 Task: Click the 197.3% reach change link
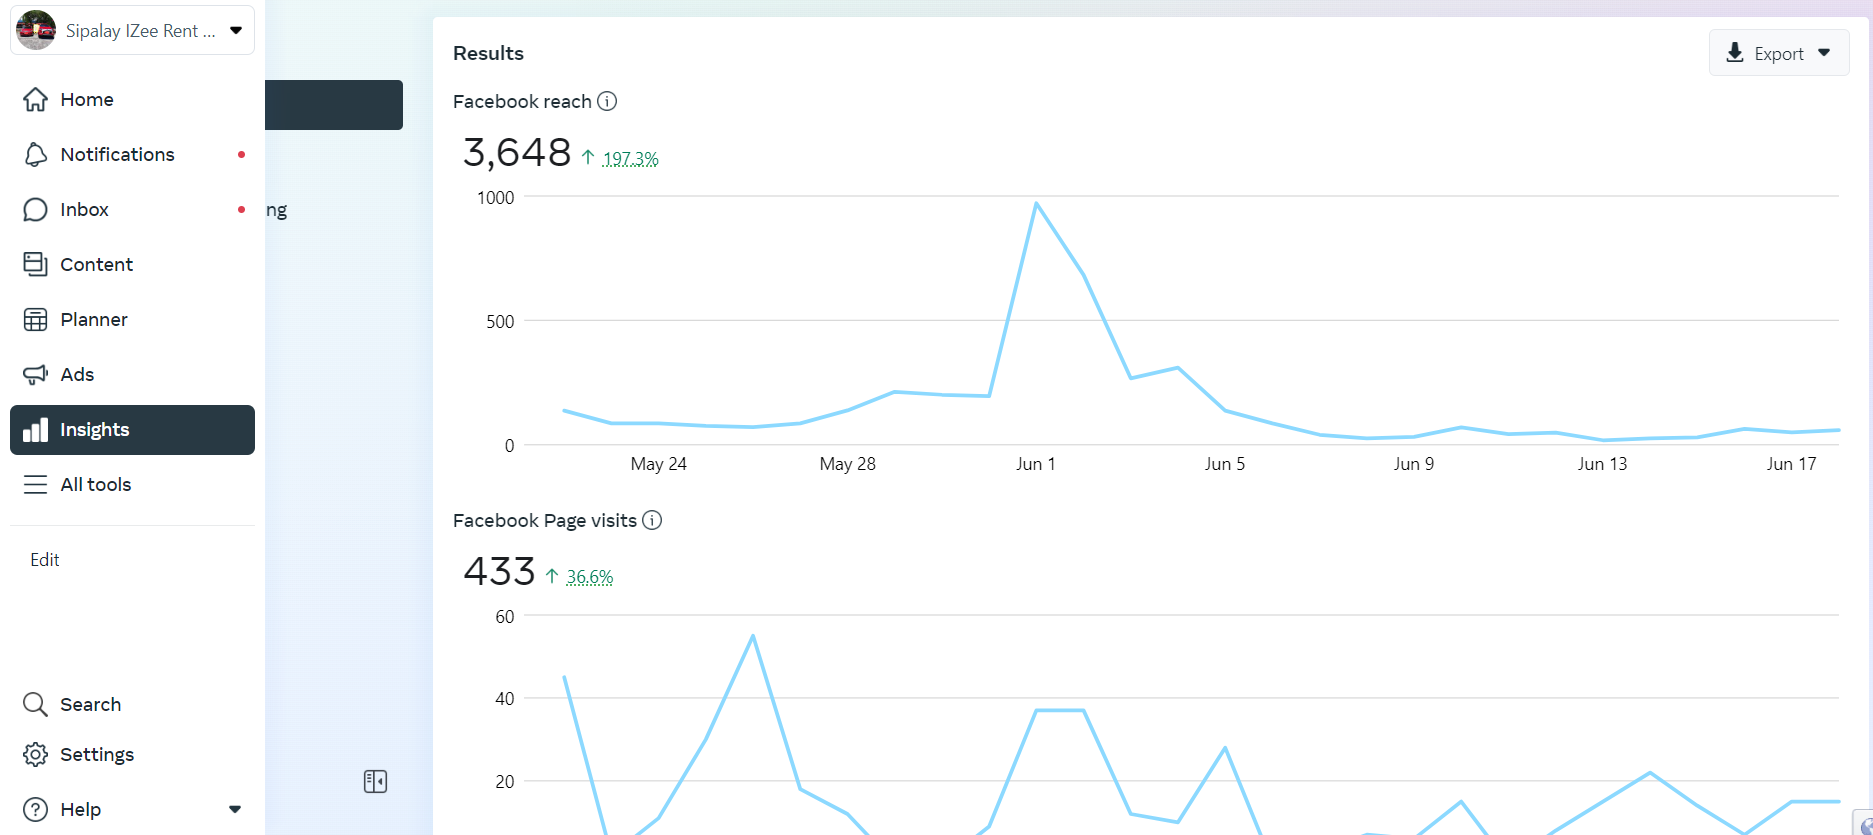click(630, 158)
